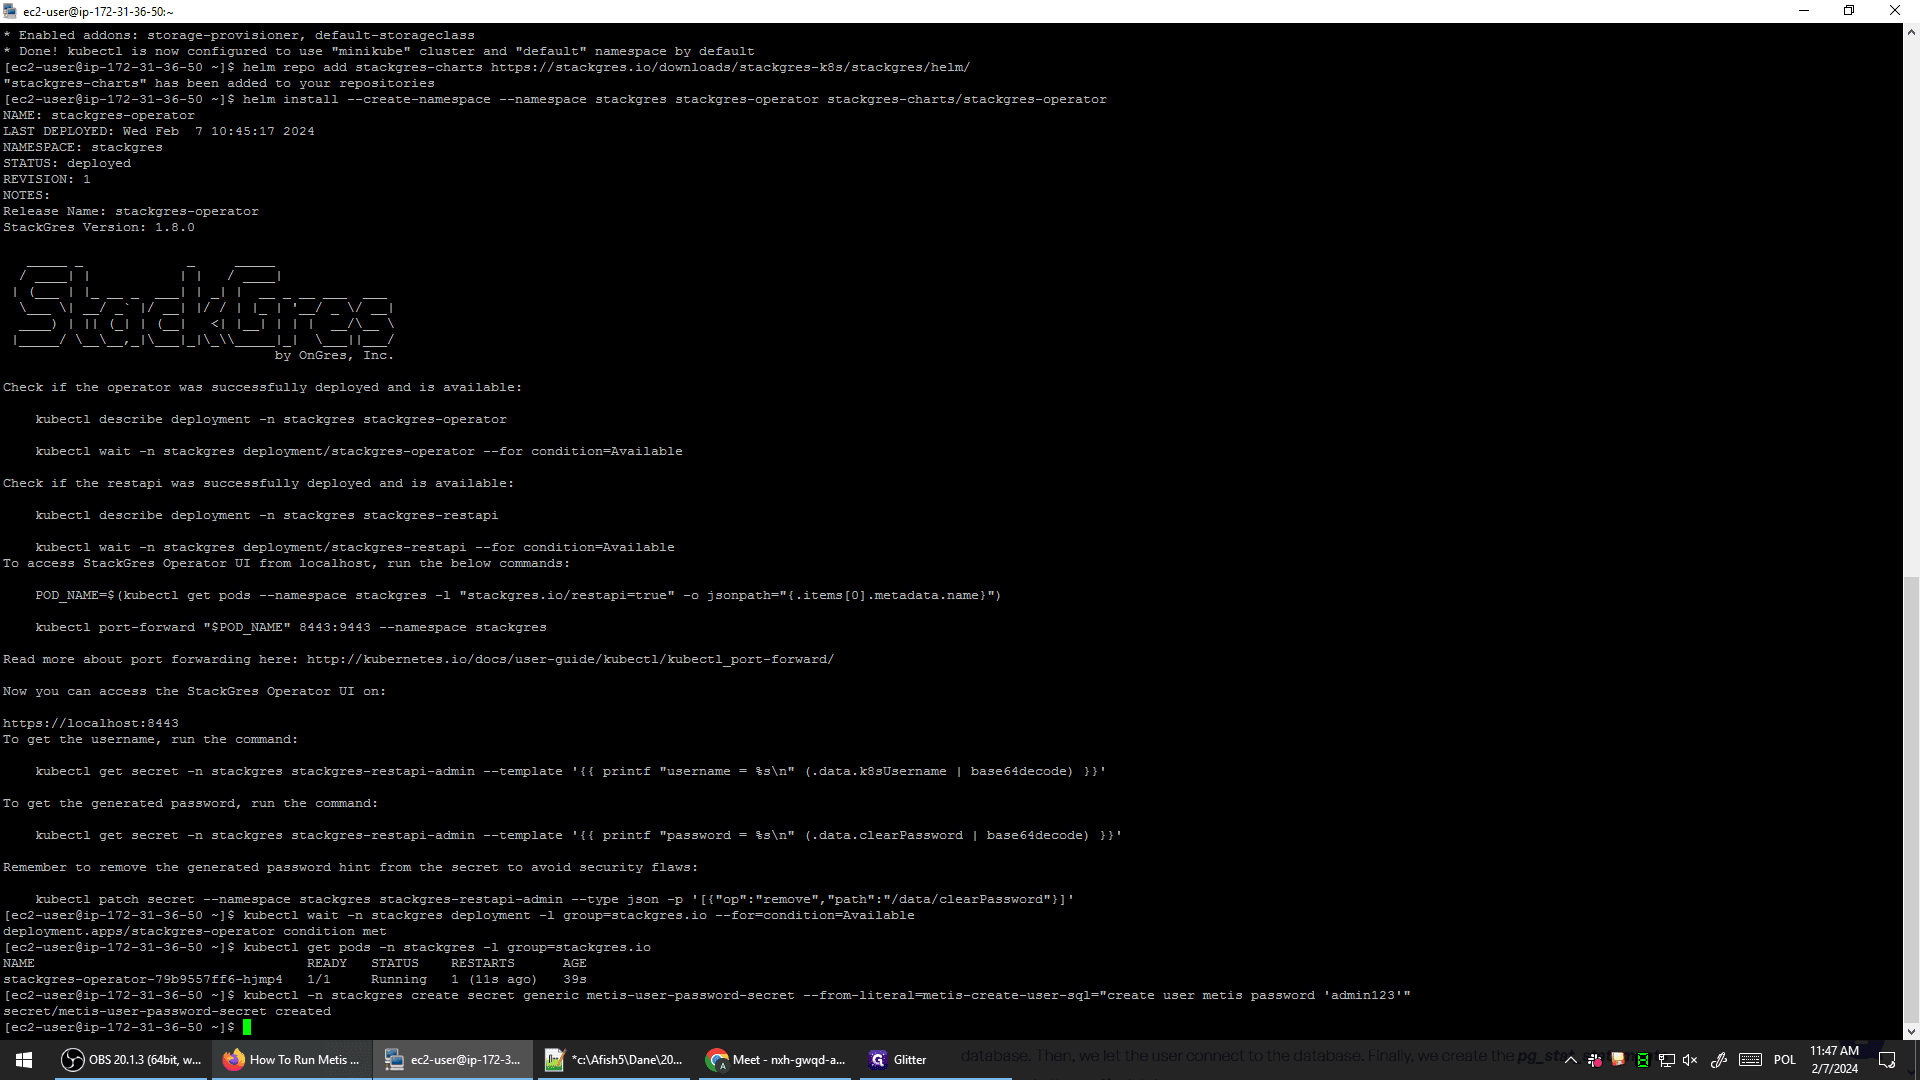Click the '1/1' READY value
The height and width of the screenshot is (1080, 1920).
pyautogui.click(x=319, y=980)
